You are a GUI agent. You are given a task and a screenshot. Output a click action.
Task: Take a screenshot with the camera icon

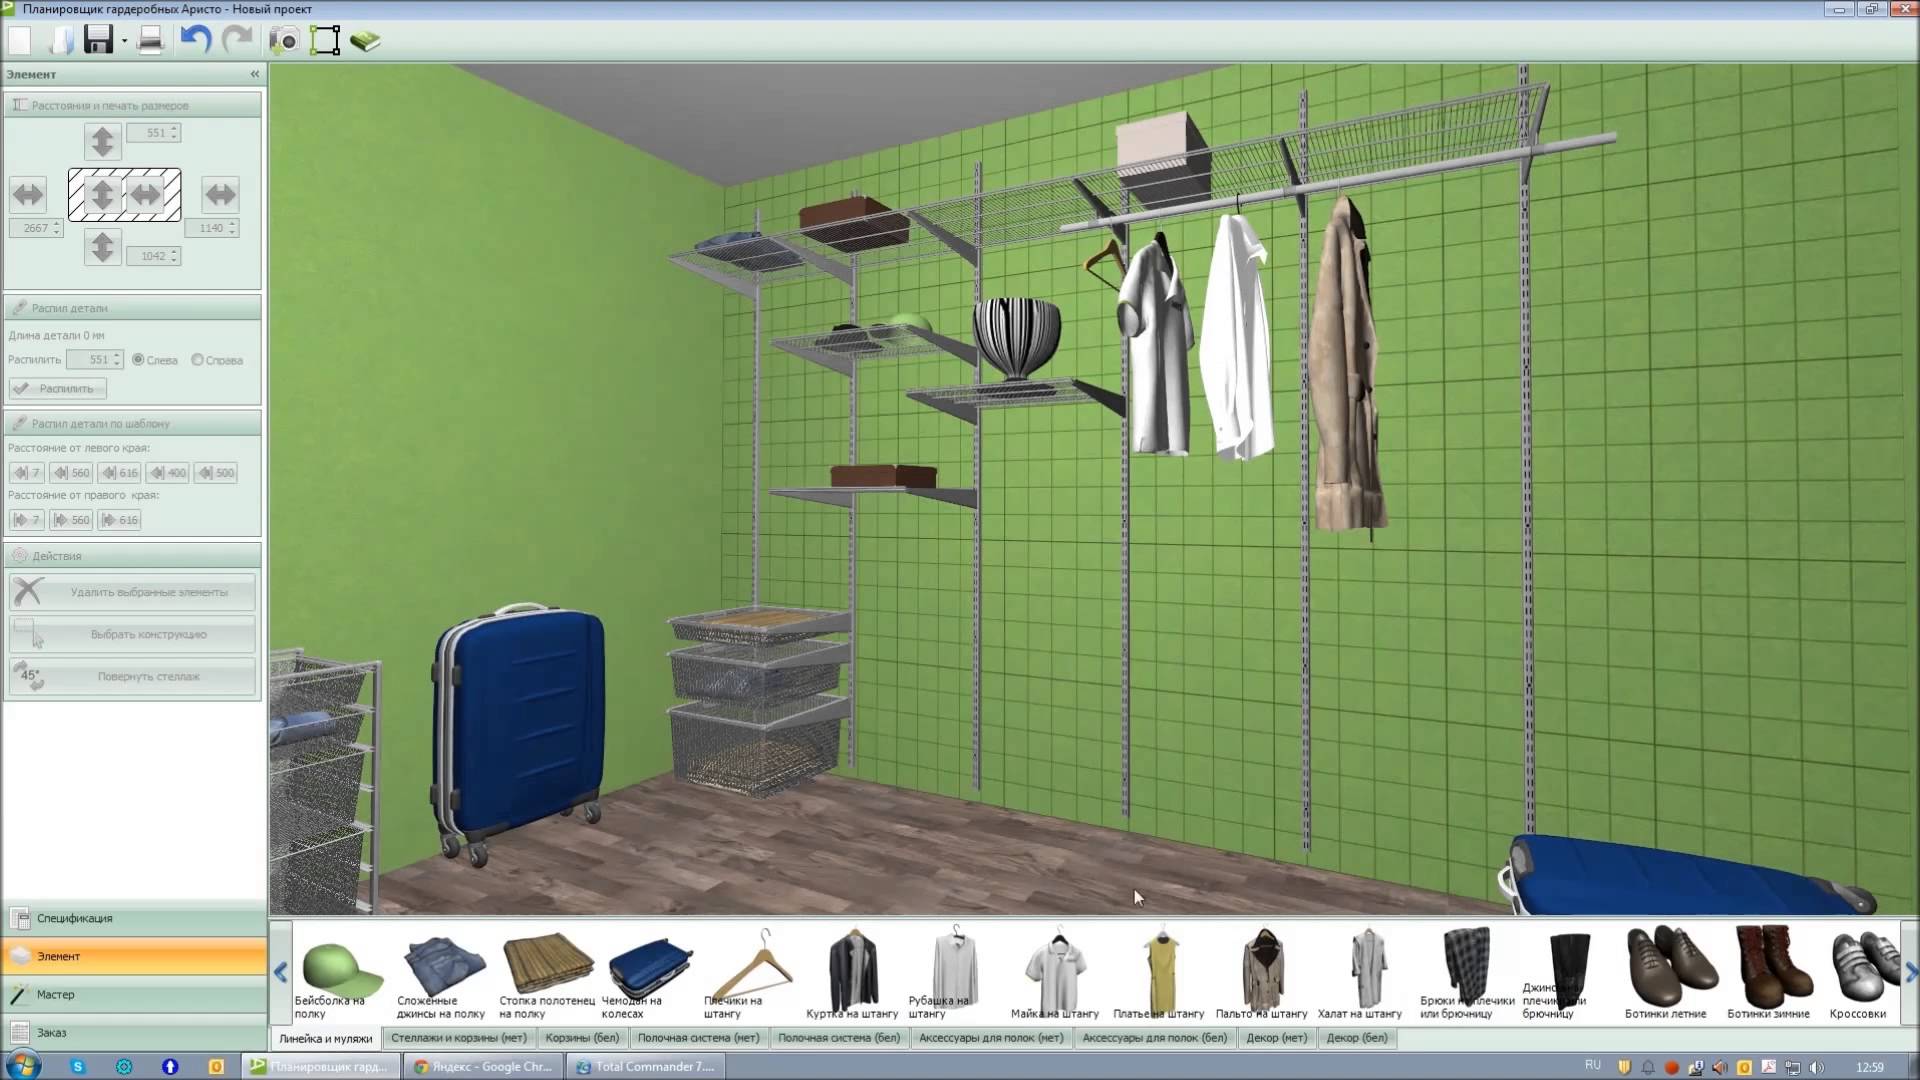284,40
